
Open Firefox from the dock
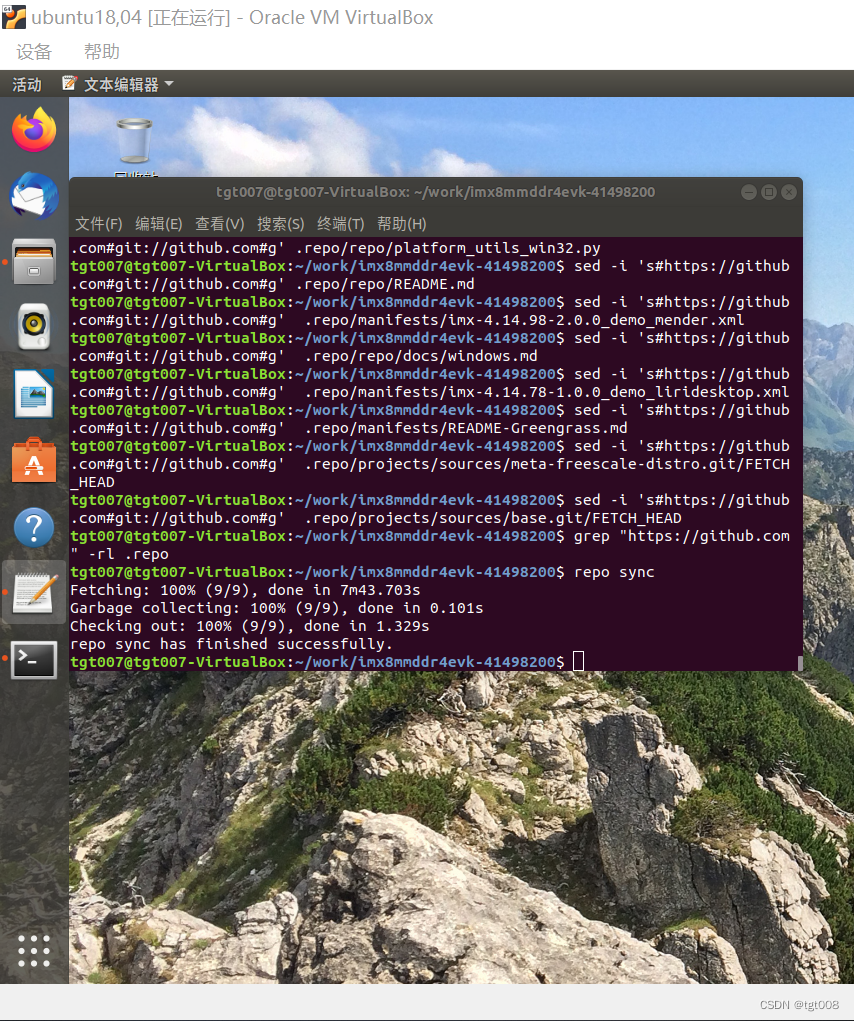click(34, 130)
